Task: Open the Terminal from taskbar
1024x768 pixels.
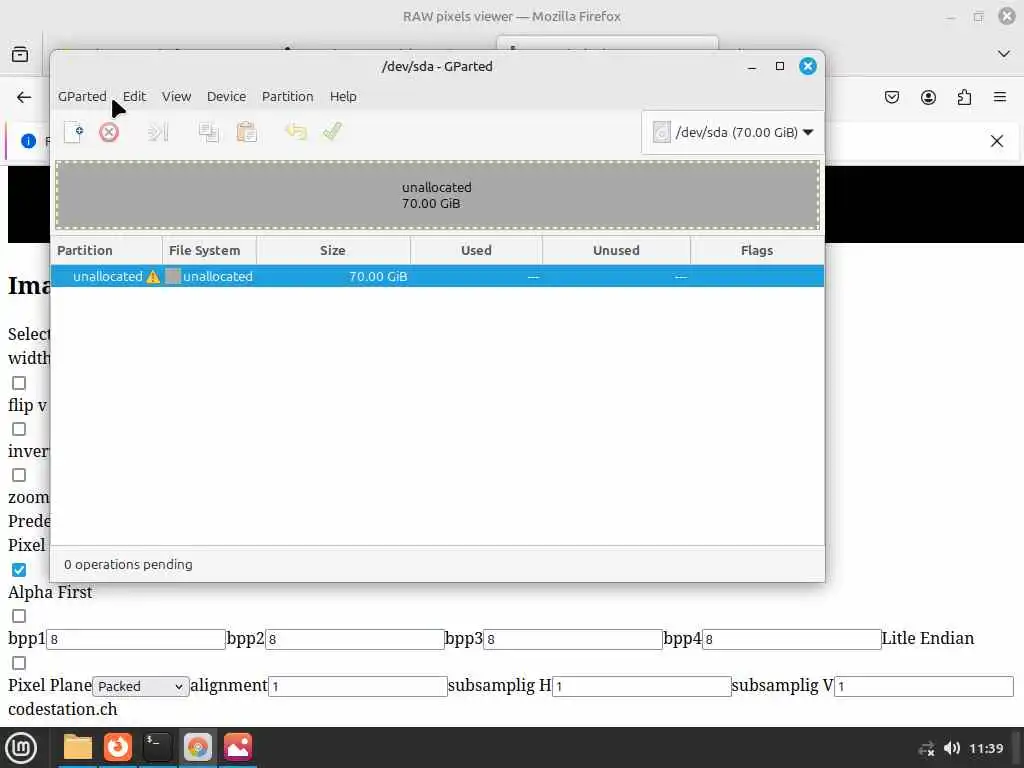Action: [x=157, y=747]
